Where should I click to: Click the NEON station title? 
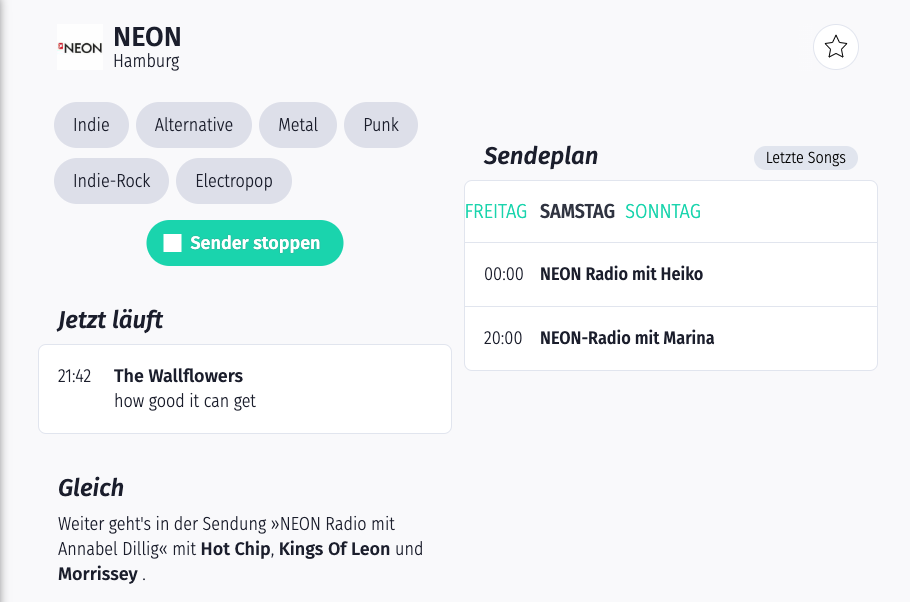(x=147, y=37)
